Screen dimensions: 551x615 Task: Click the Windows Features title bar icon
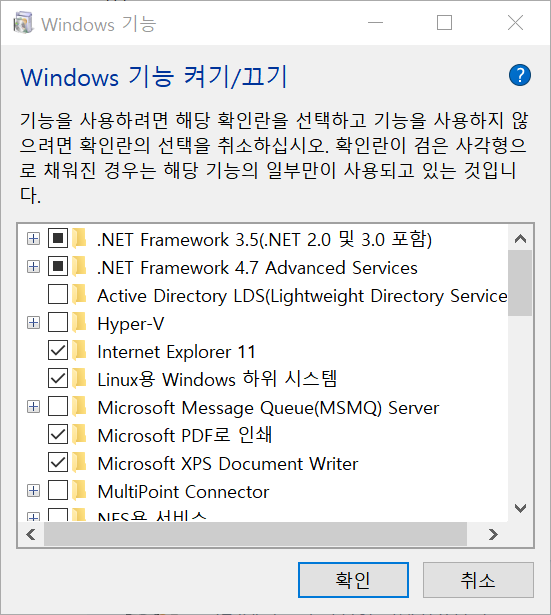tap(23, 23)
